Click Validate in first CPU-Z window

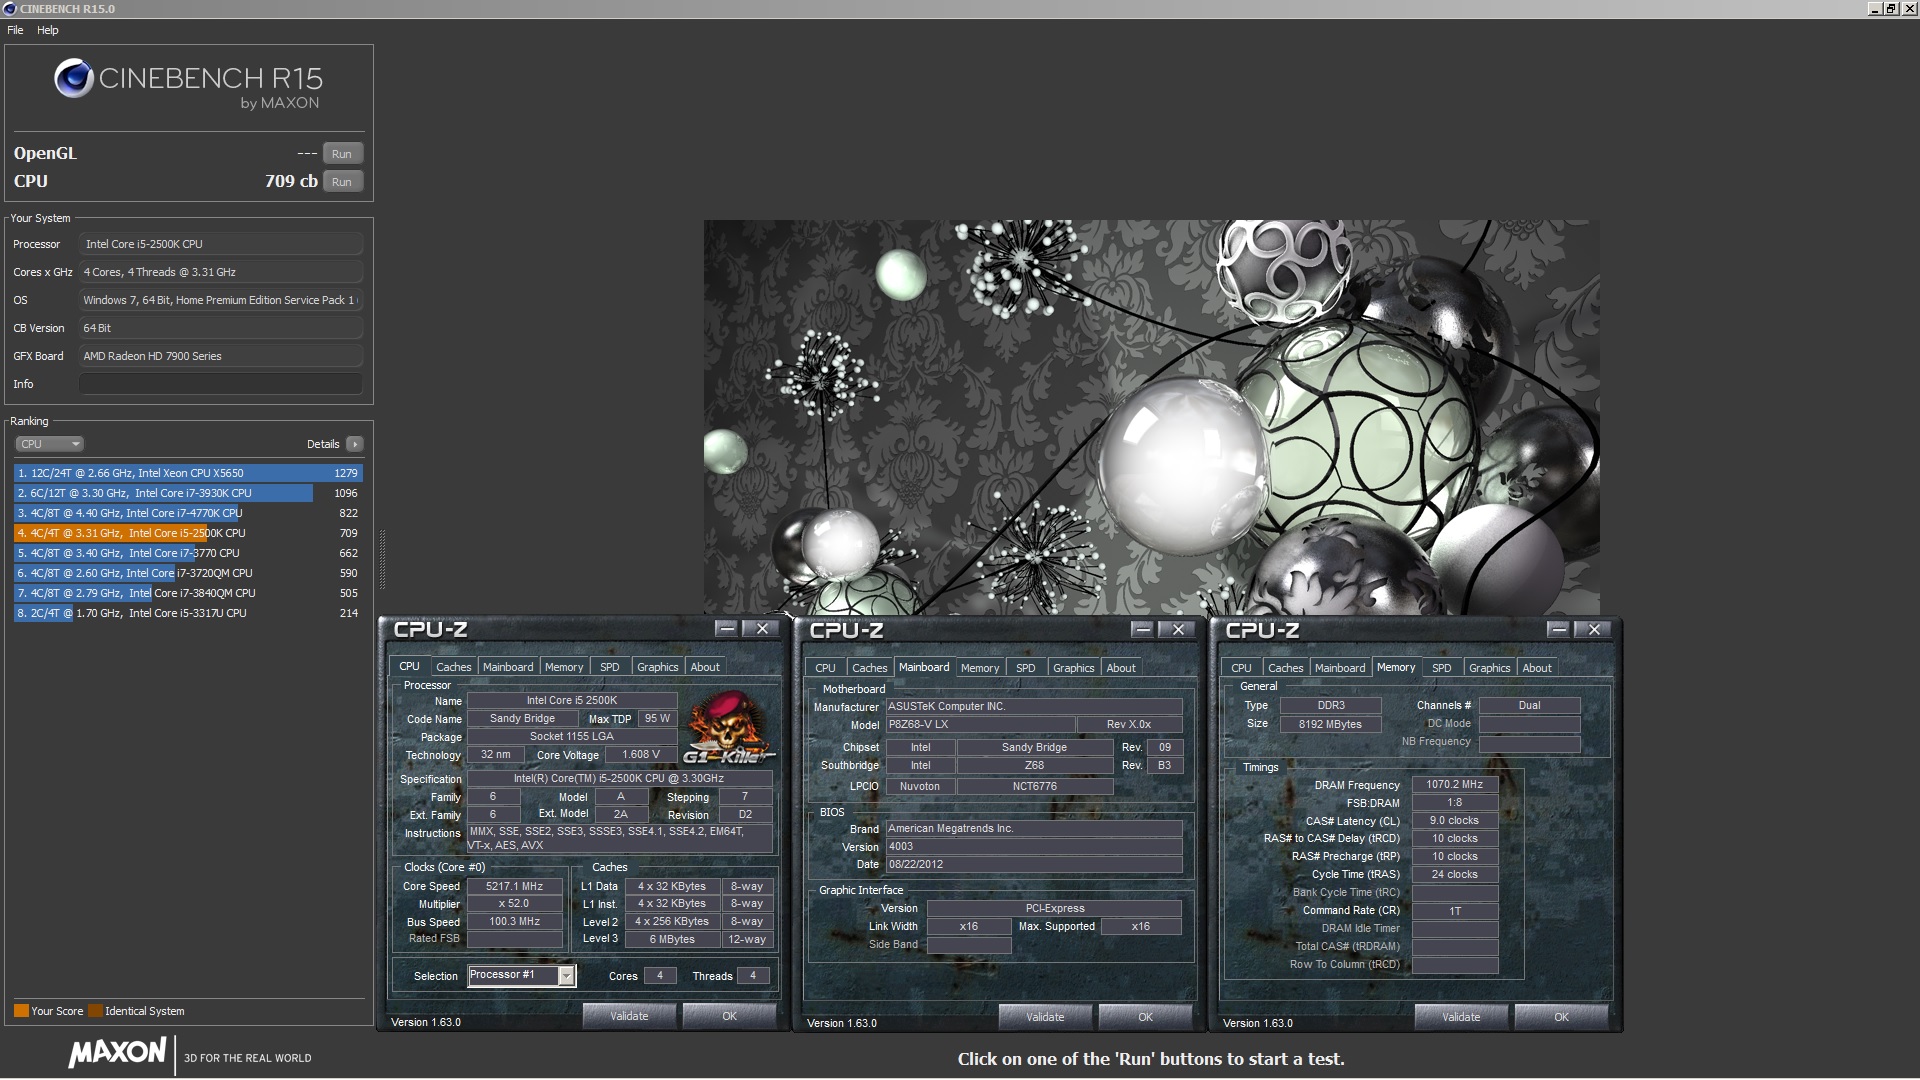click(x=629, y=1016)
